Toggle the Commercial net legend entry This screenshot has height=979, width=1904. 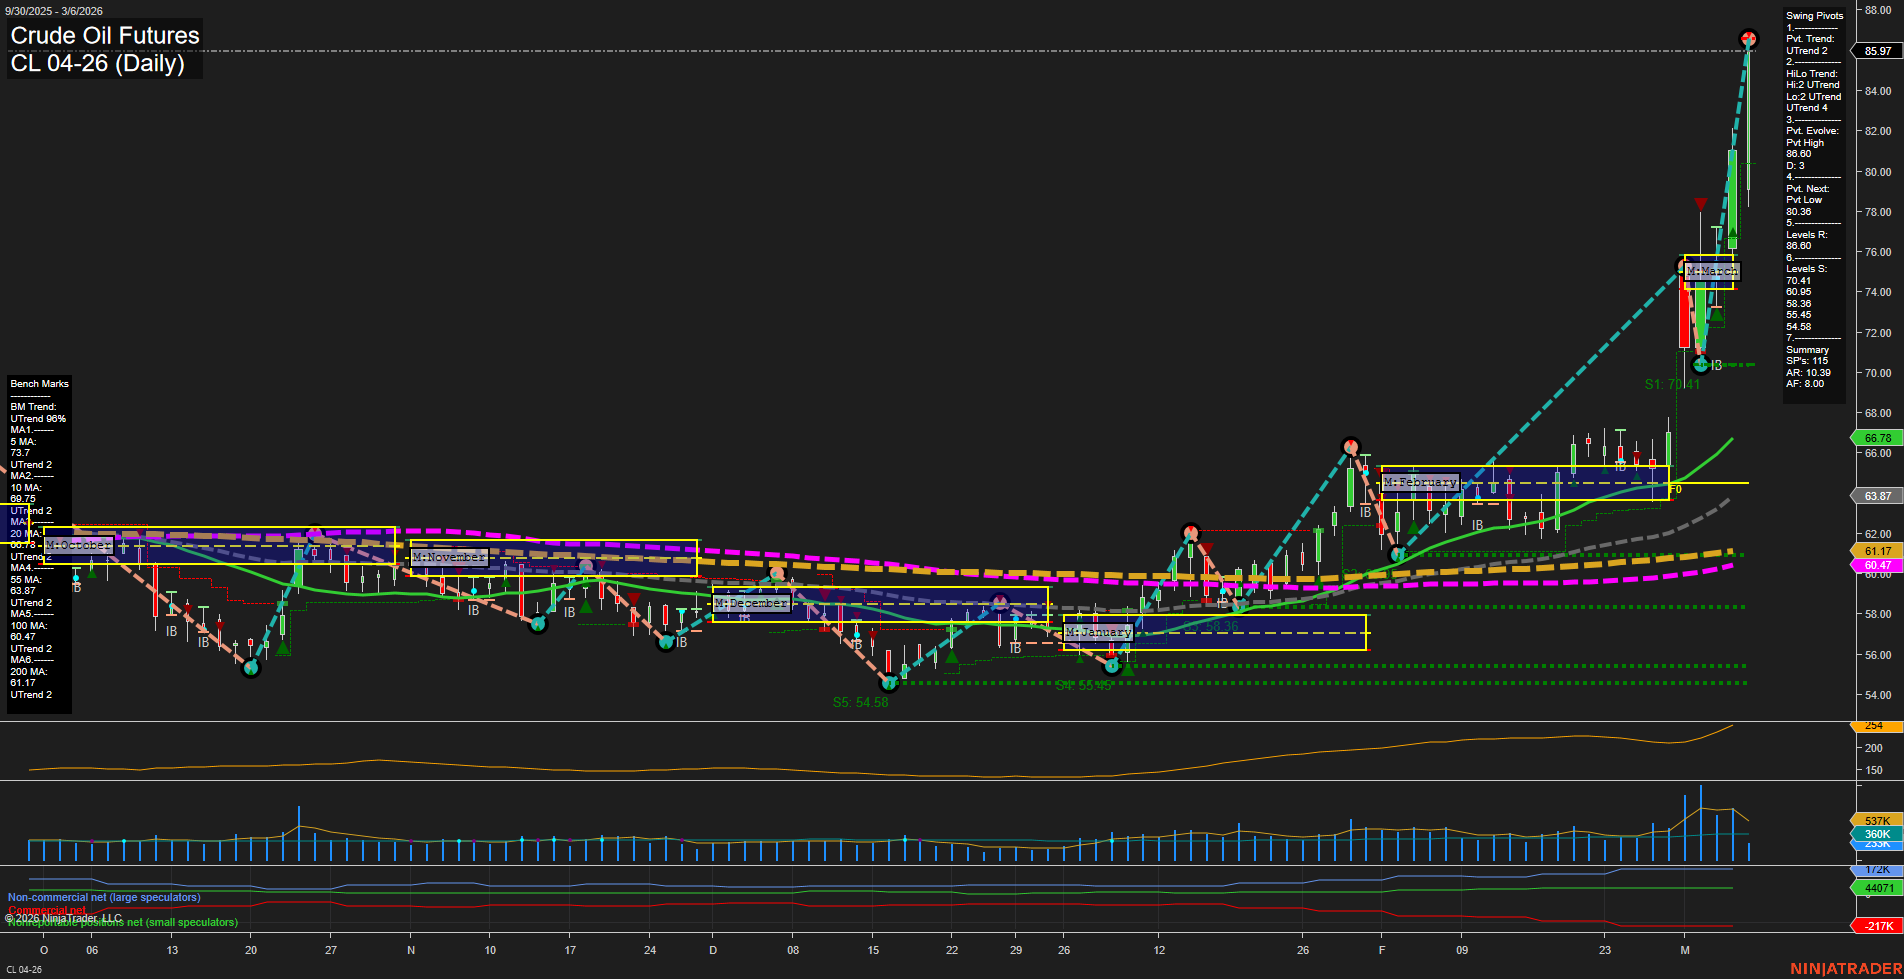pyautogui.click(x=45, y=910)
